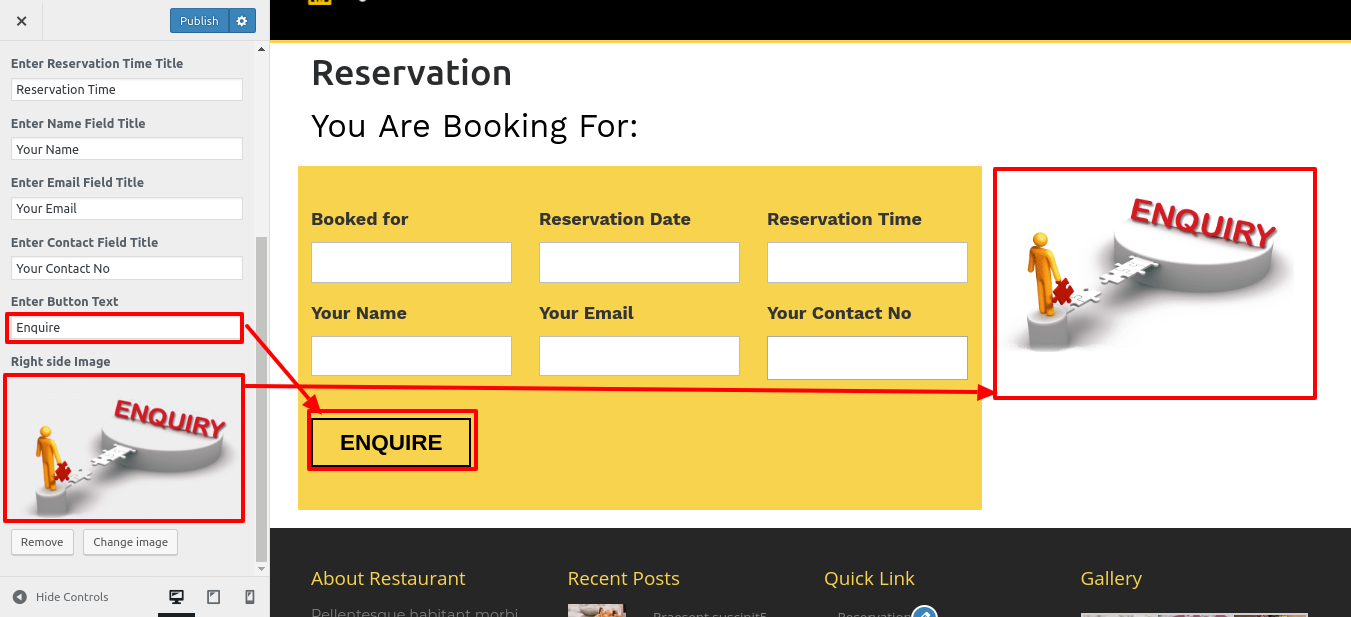This screenshot has width=1351, height=617.
Task: Close the customizer with the X icon
Action: [21, 21]
